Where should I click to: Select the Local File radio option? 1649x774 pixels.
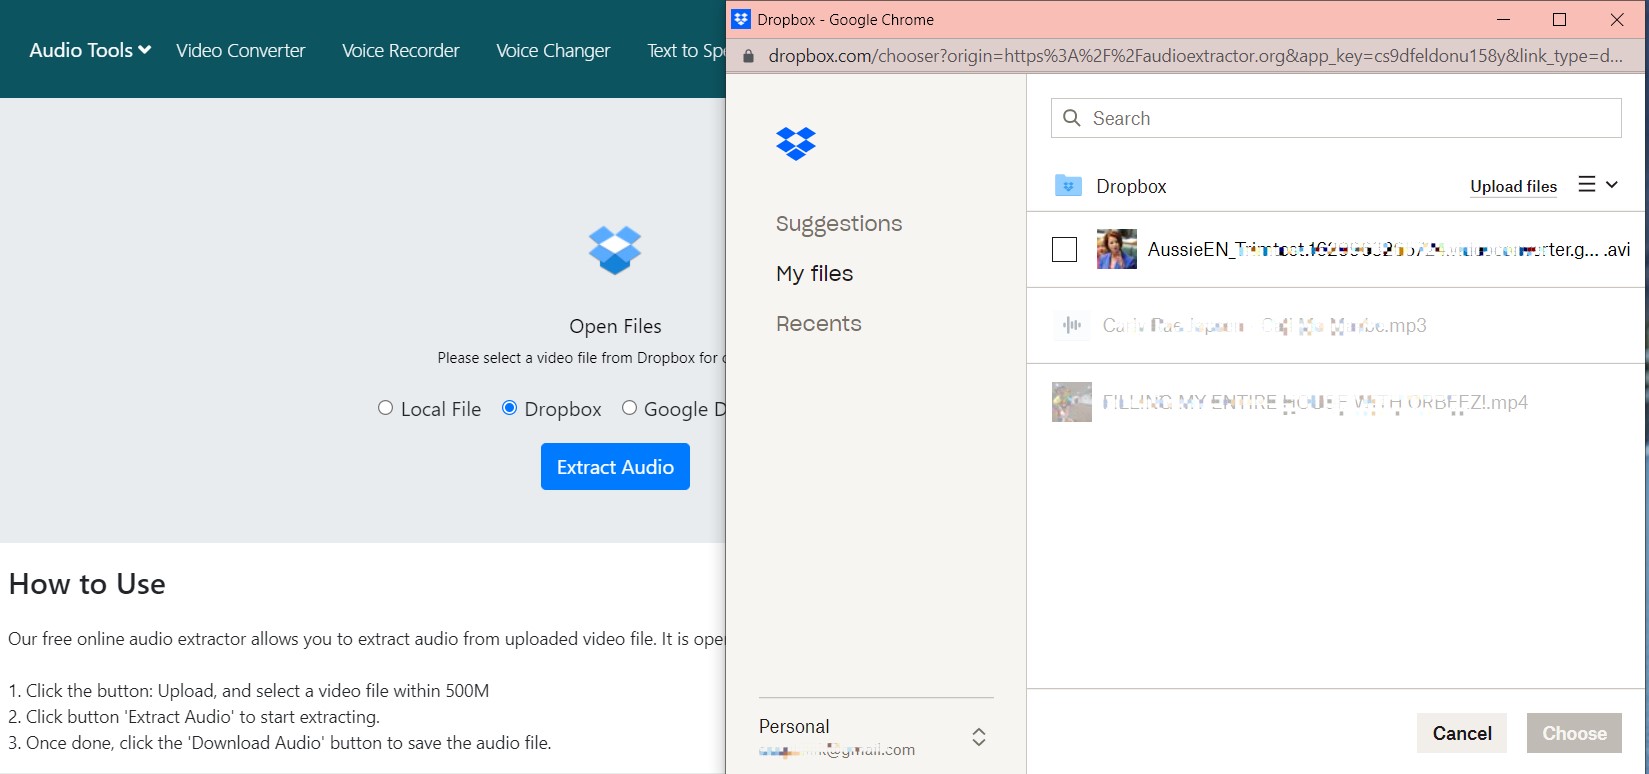(385, 408)
